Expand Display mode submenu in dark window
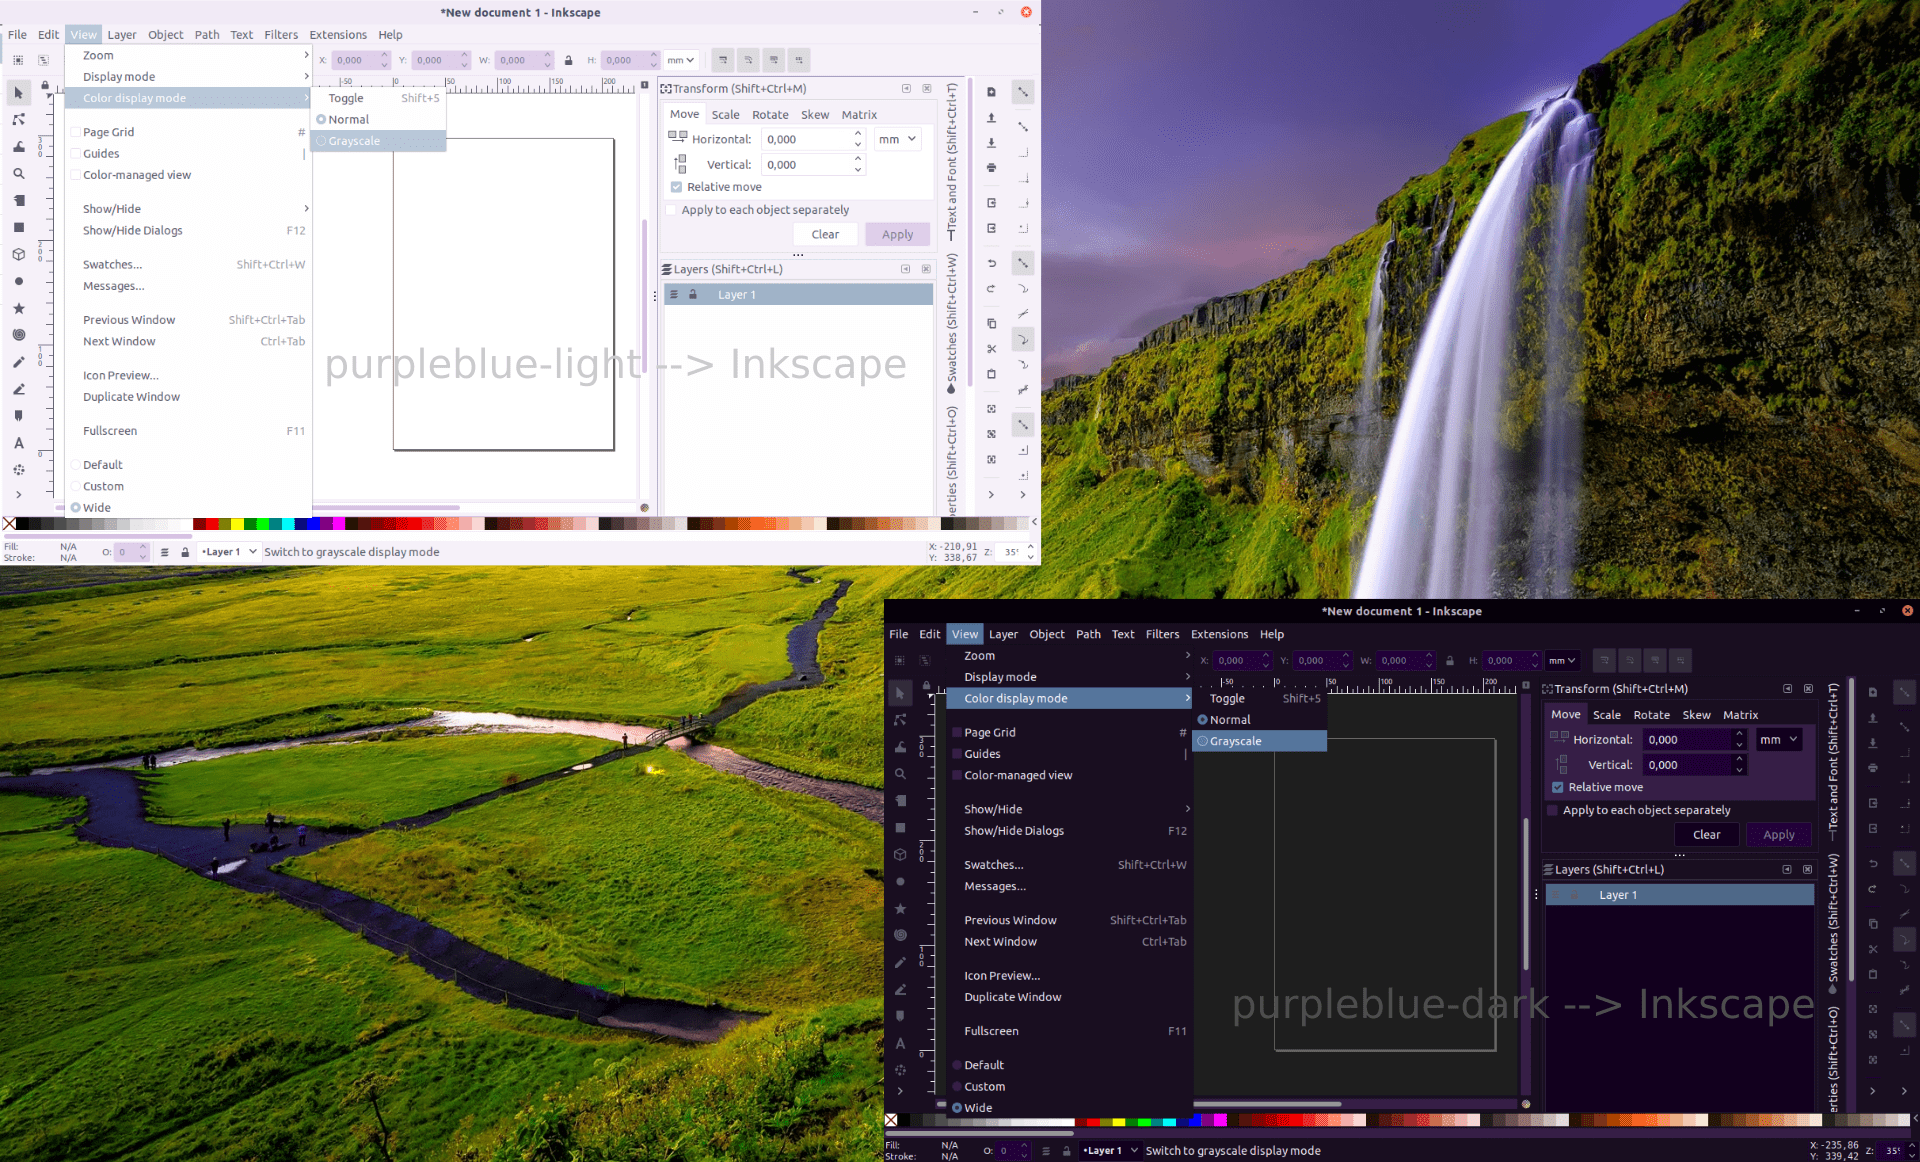The width and height of the screenshot is (1920, 1162). [x=1069, y=677]
